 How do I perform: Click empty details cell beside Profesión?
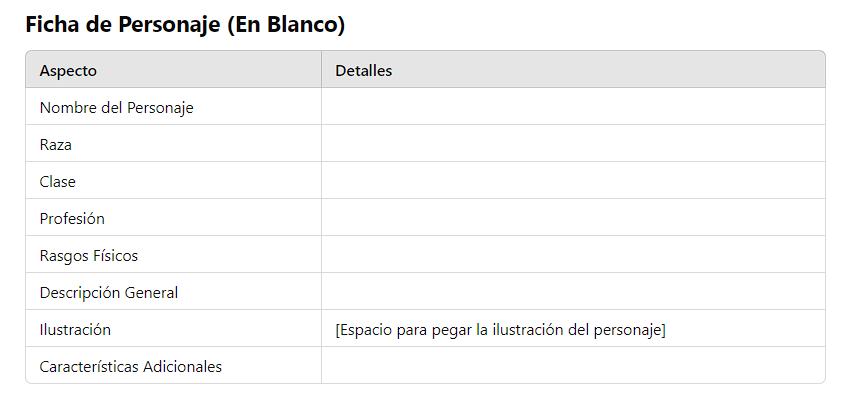pos(574,217)
